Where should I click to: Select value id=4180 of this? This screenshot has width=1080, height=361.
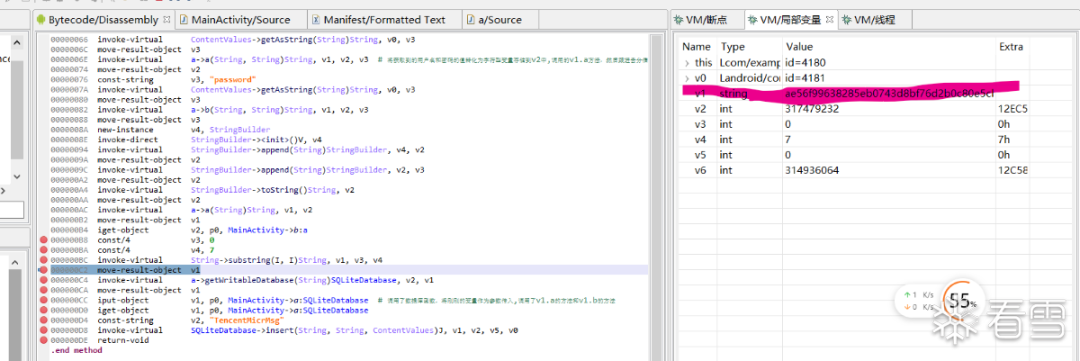coord(805,63)
